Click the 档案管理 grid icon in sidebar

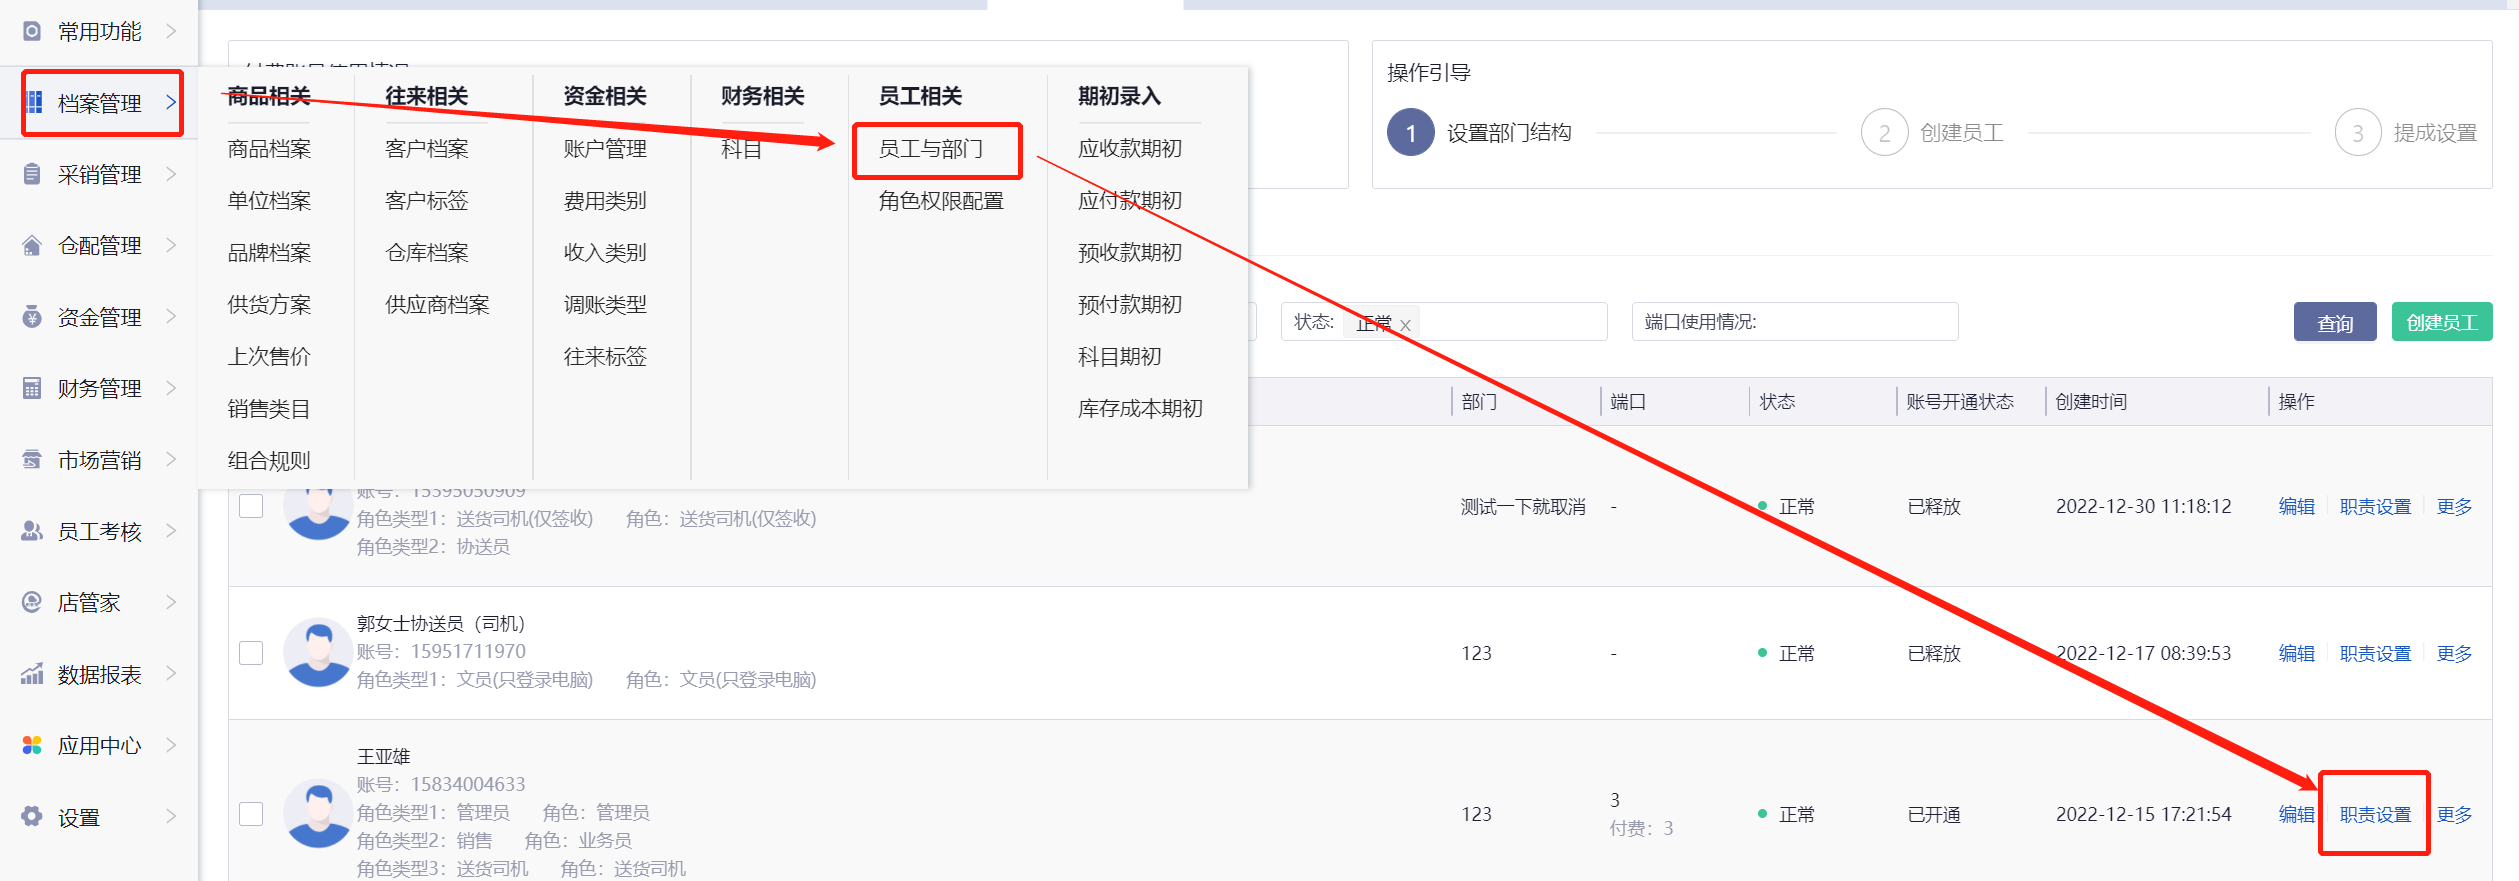tap(34, 102)
